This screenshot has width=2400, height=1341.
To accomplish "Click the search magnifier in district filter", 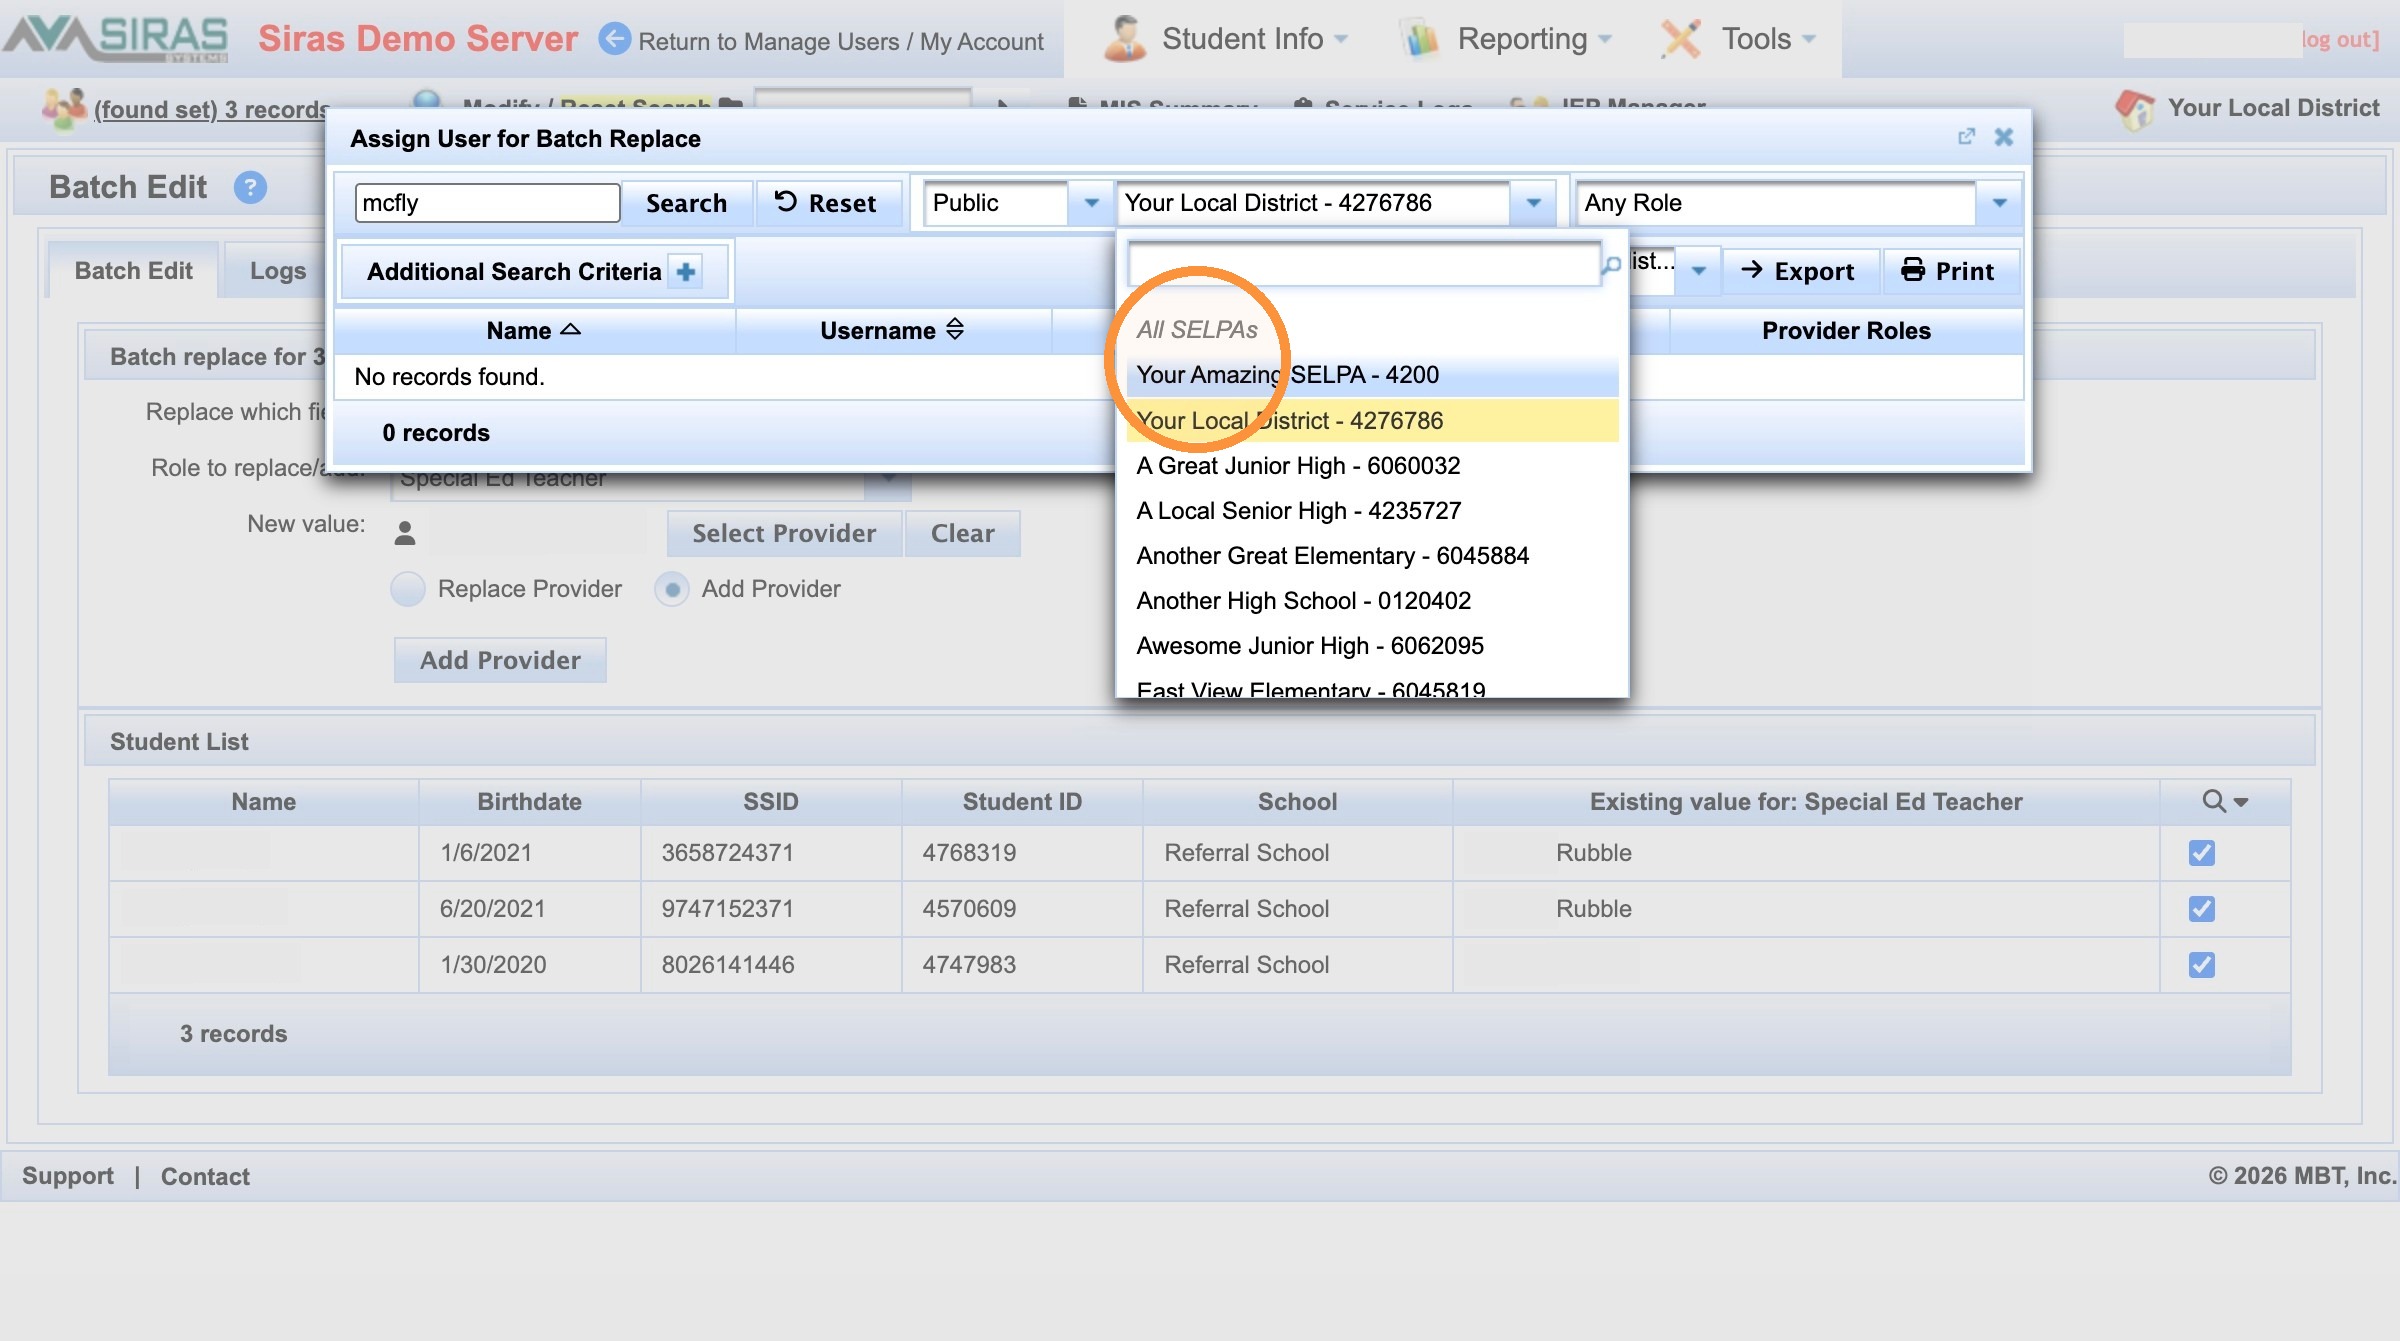I will [1611, 265].
